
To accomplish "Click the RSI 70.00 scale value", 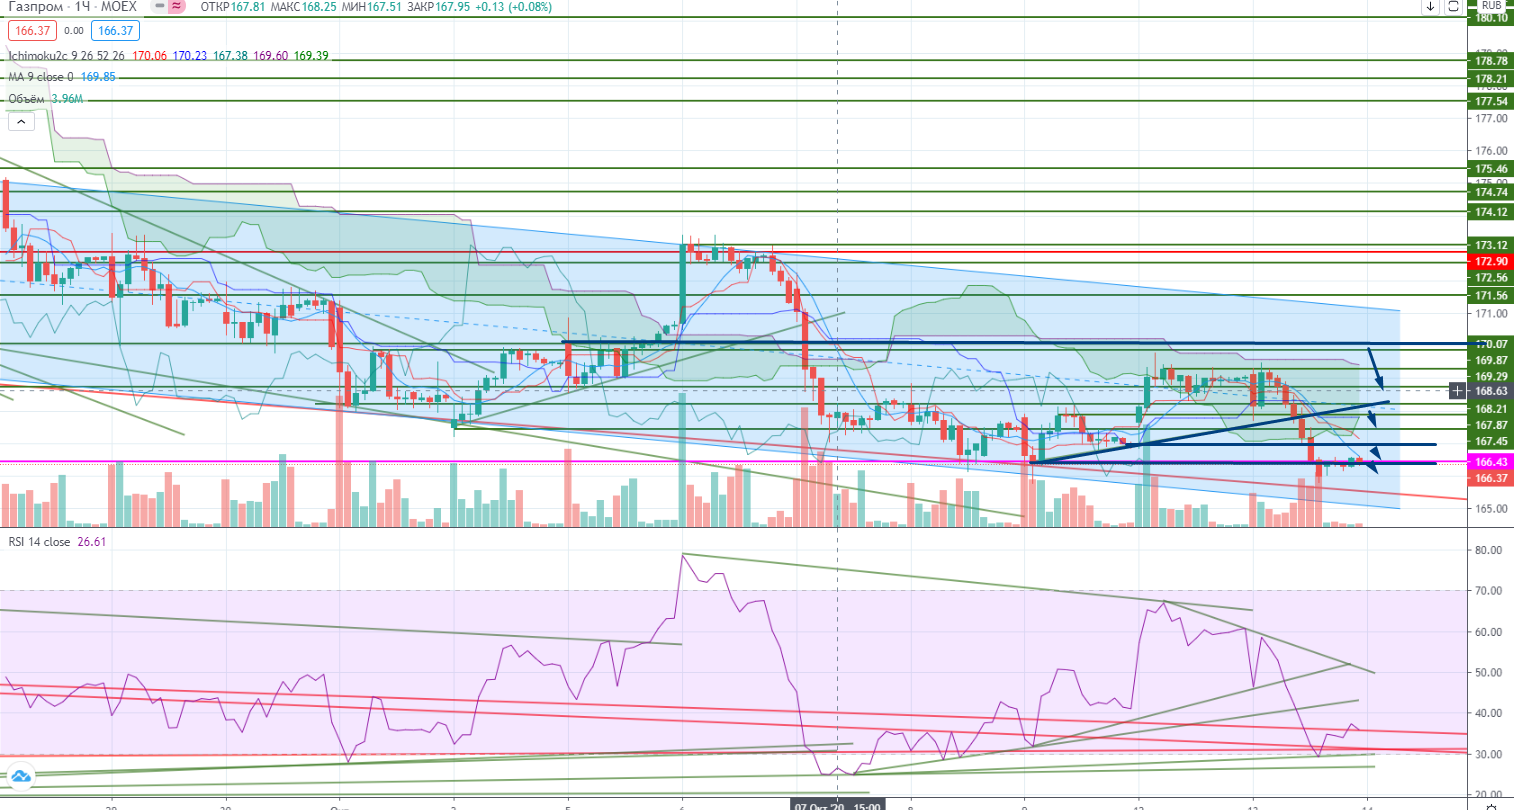I will pyautogui.click(x=1487, y=591).
